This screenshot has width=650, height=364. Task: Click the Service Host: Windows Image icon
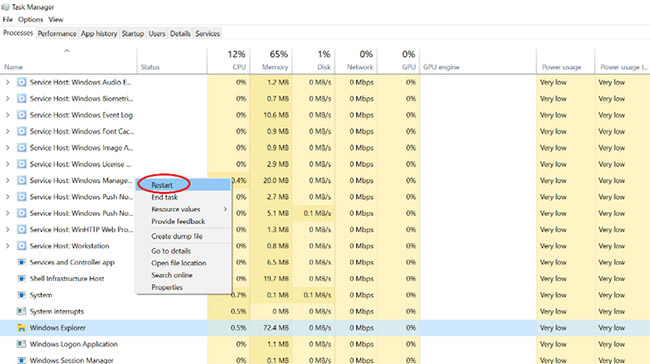pyautogui.click(x=21, y=148)
